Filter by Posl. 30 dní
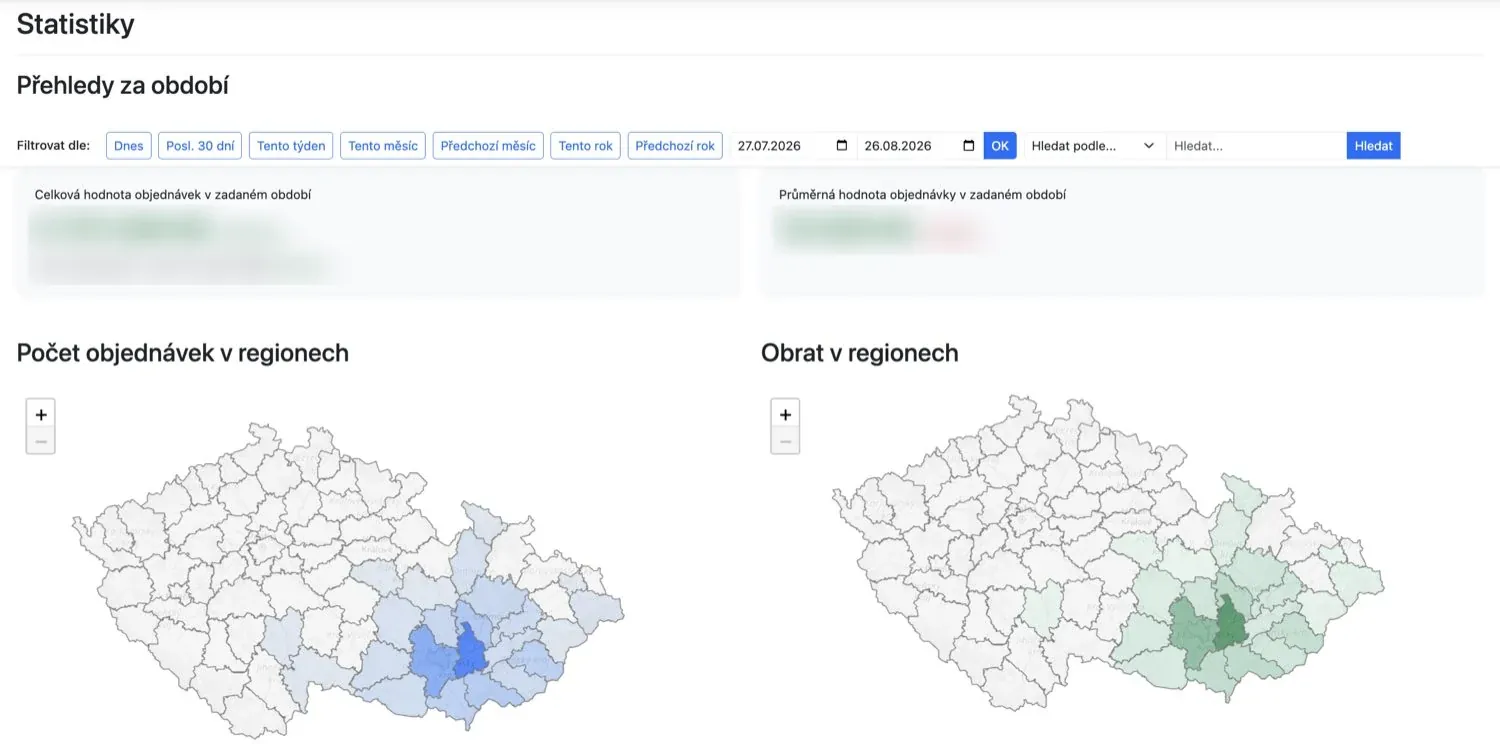This screenshot has width=1500, height=744. [x=200, y=146]
